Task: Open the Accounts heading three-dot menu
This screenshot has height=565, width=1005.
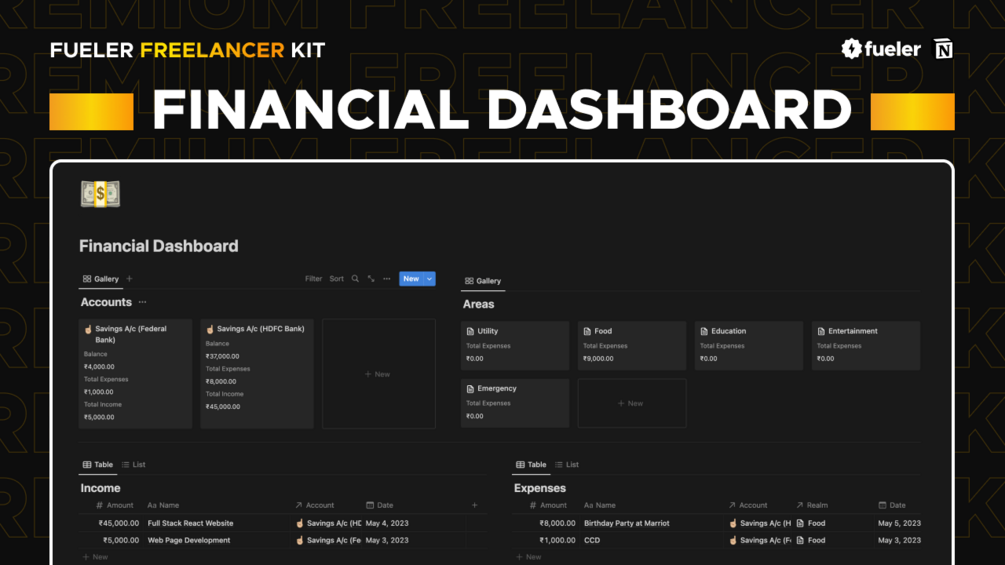Action: (142, 302)
